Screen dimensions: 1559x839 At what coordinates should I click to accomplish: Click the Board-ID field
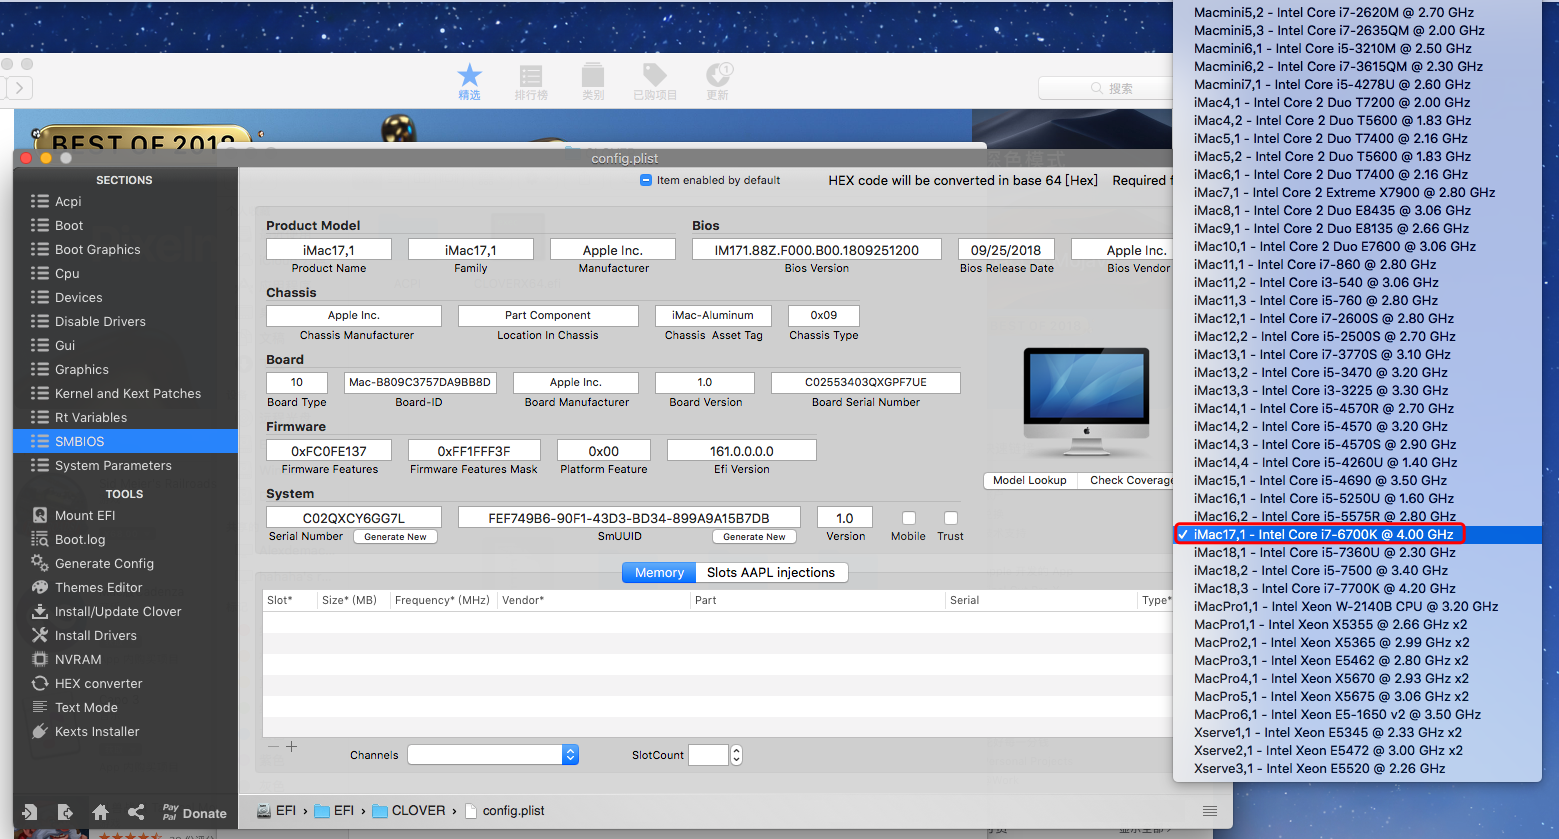(420, 382)
